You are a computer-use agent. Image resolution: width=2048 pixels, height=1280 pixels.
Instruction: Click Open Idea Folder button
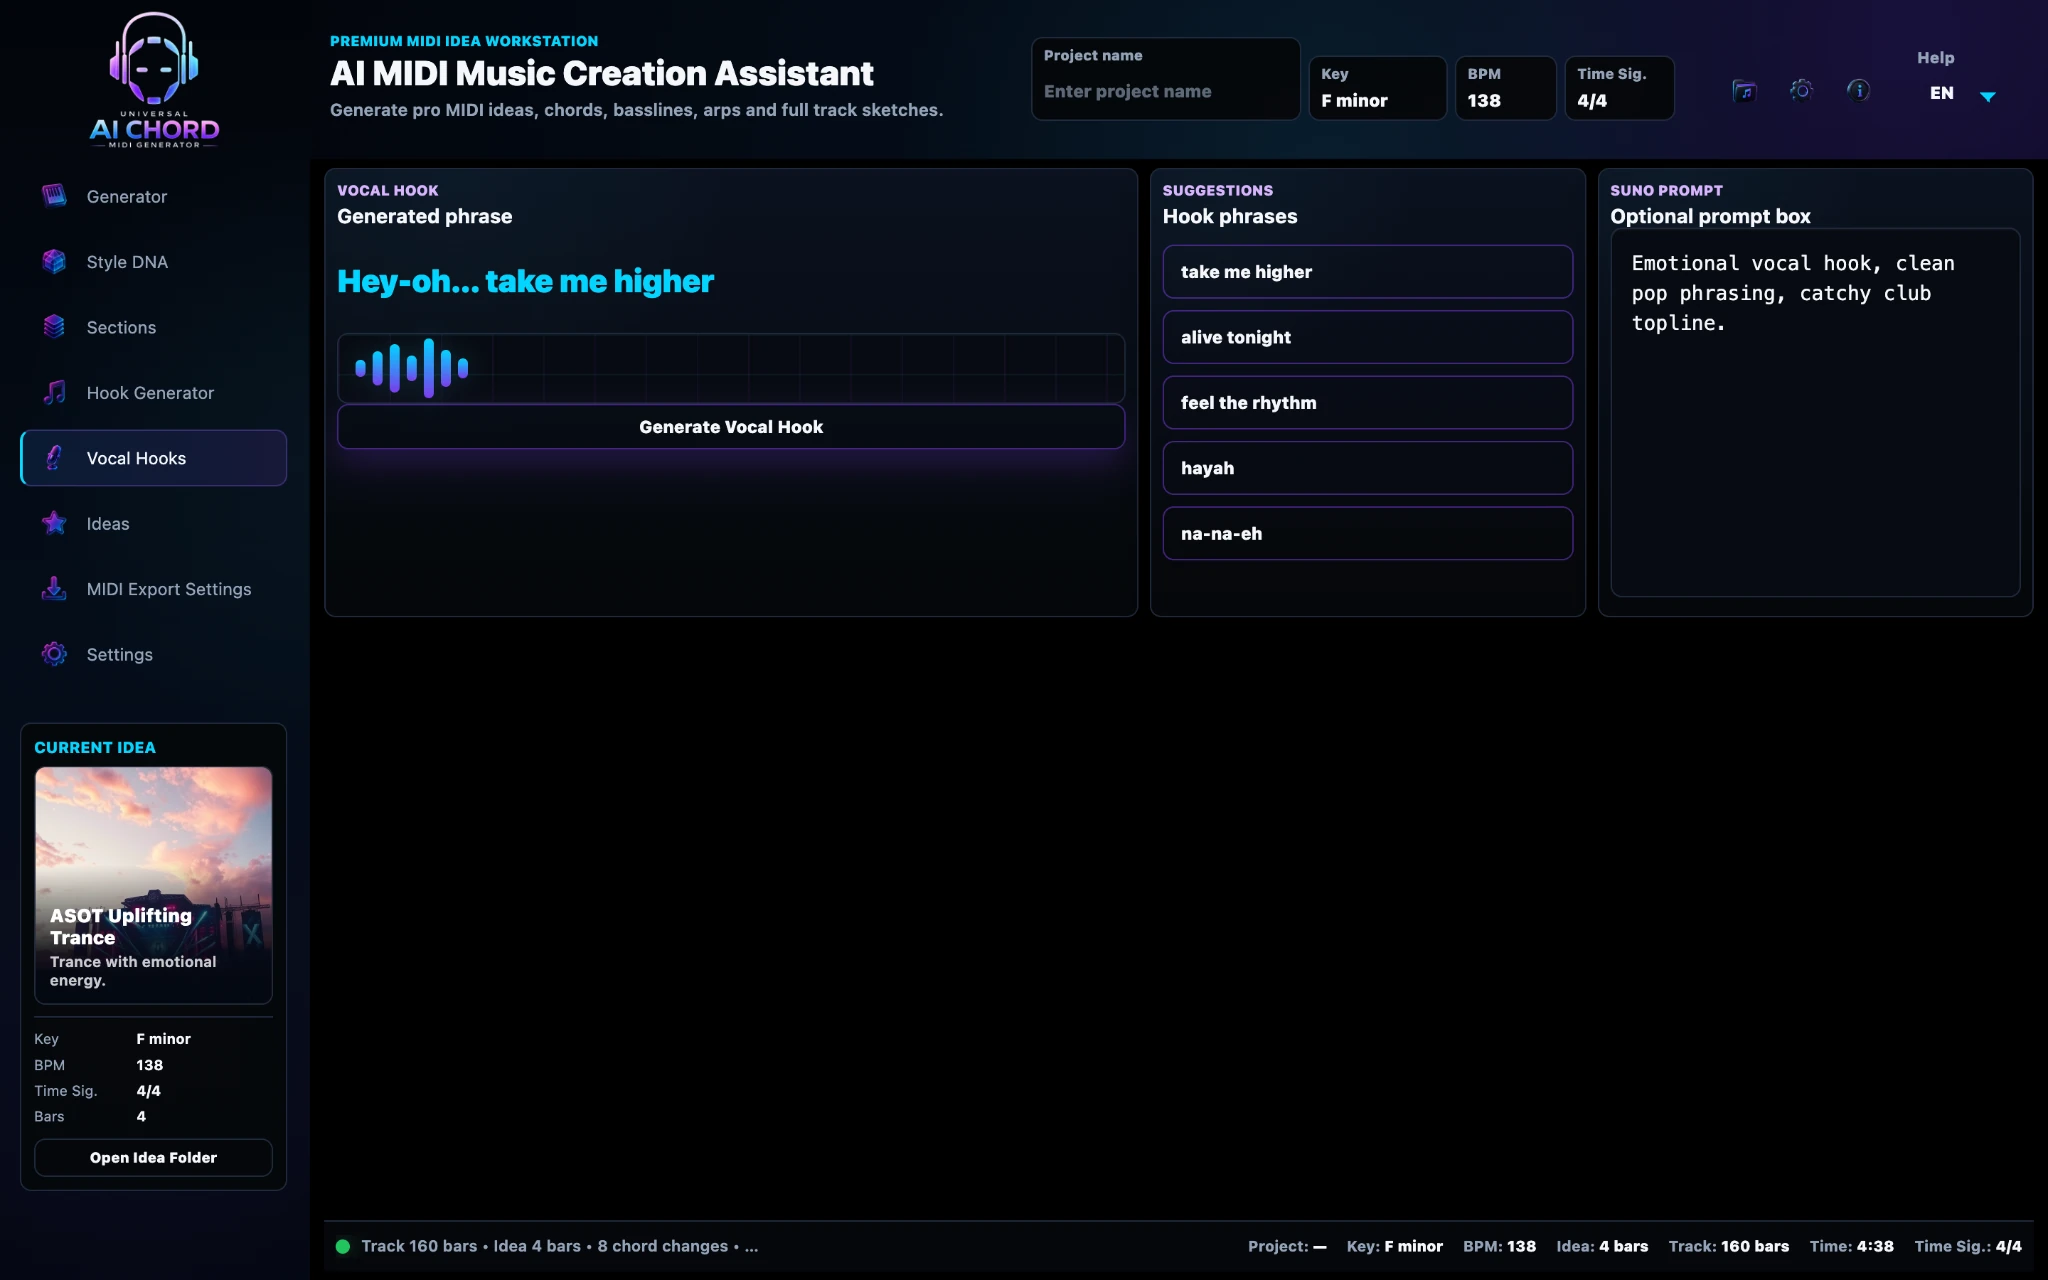153,1157
